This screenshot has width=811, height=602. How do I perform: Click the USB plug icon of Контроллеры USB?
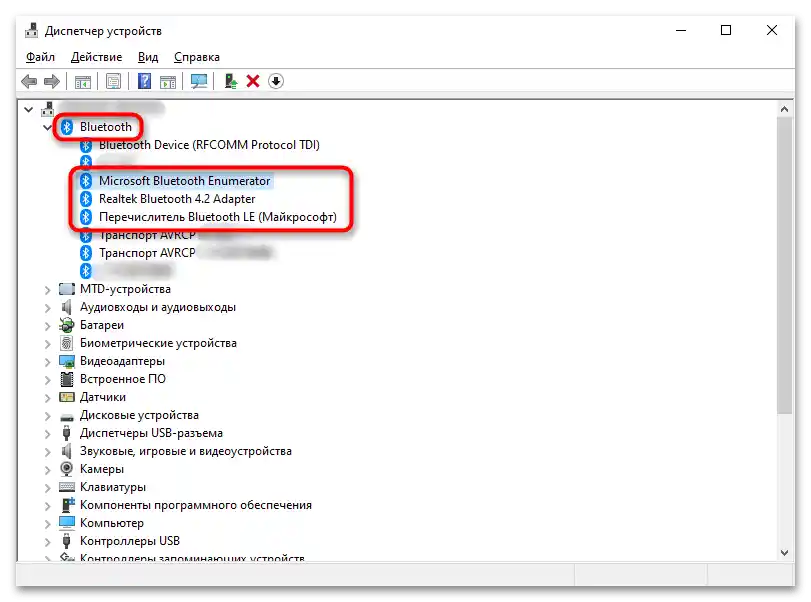tap(66, 541)
